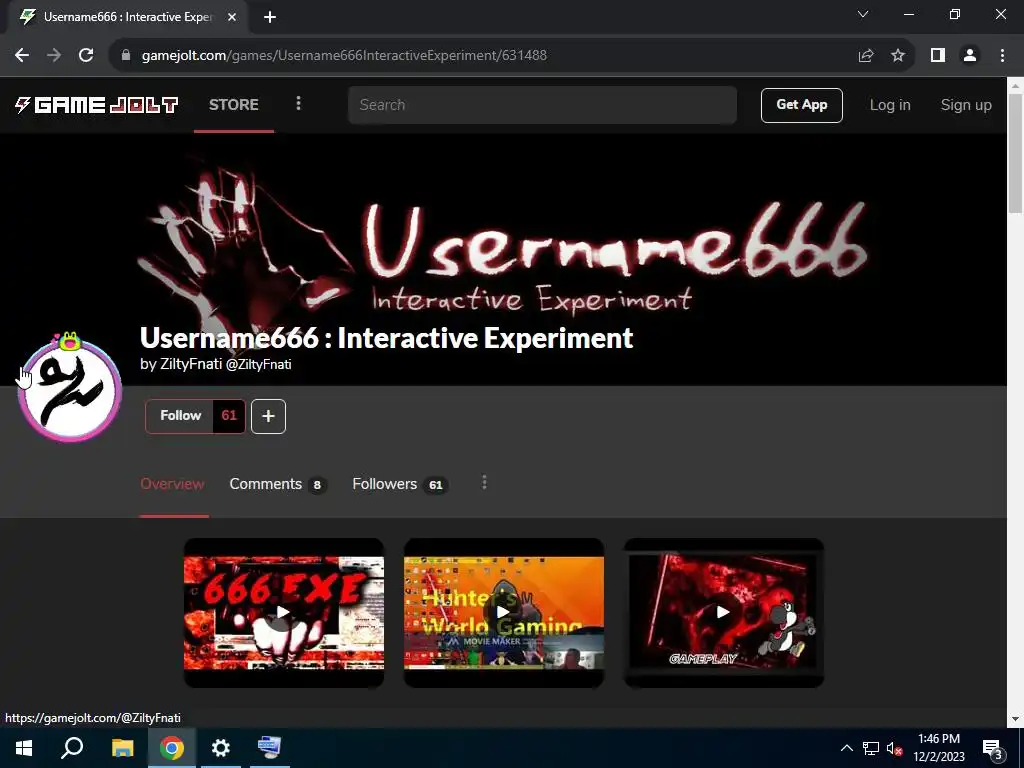Click the Sign up link
The image size is (1024, 768).
coord(966,105)
